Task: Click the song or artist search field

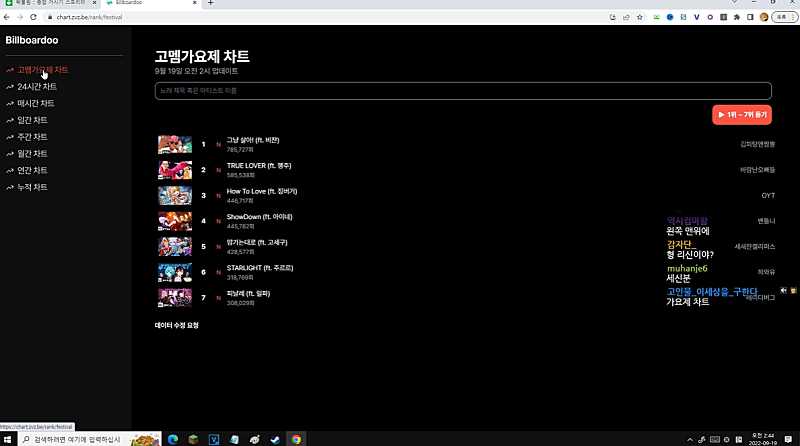Action: [463, 91]
